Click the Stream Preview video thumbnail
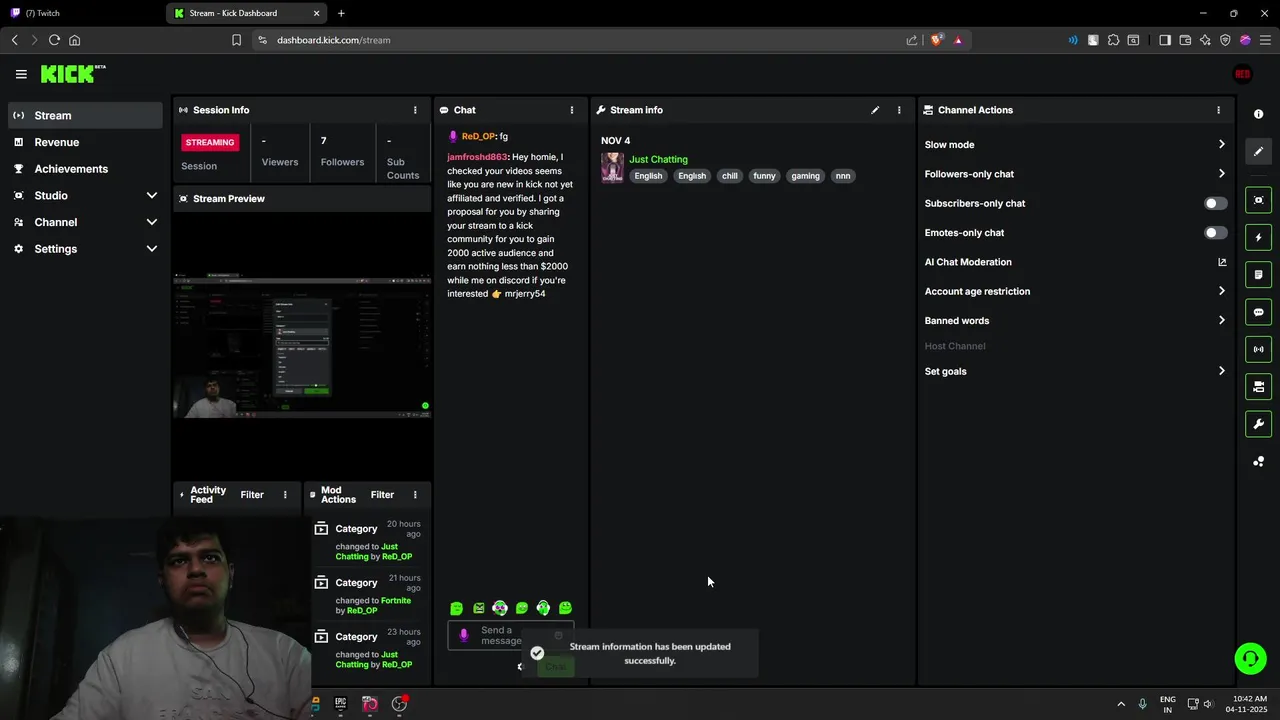The image size is (1280, 720). [x=302, y=345]
